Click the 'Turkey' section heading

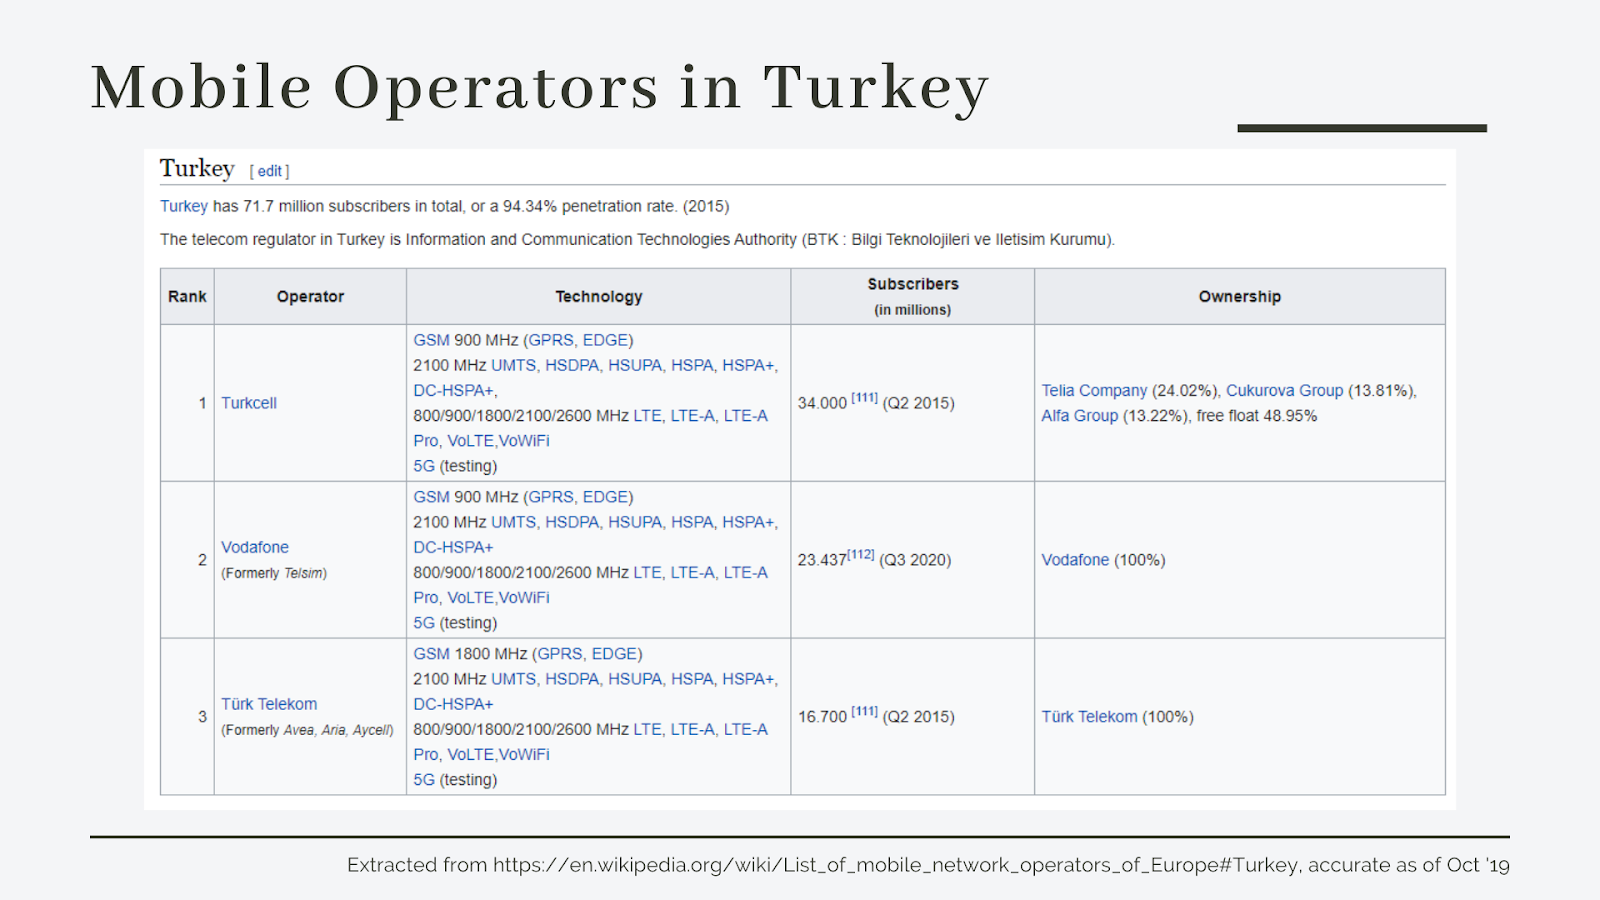197,168
